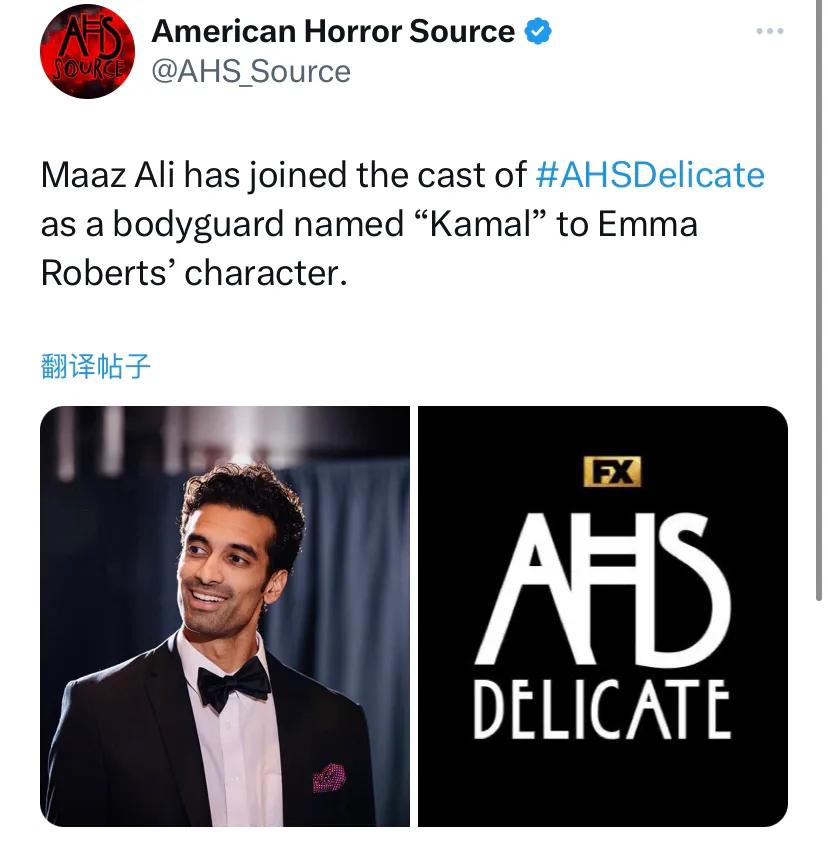Click the American Horror Source display name
Image resolution: width=828 pixels, height=861 pixels.
[333, 32]
